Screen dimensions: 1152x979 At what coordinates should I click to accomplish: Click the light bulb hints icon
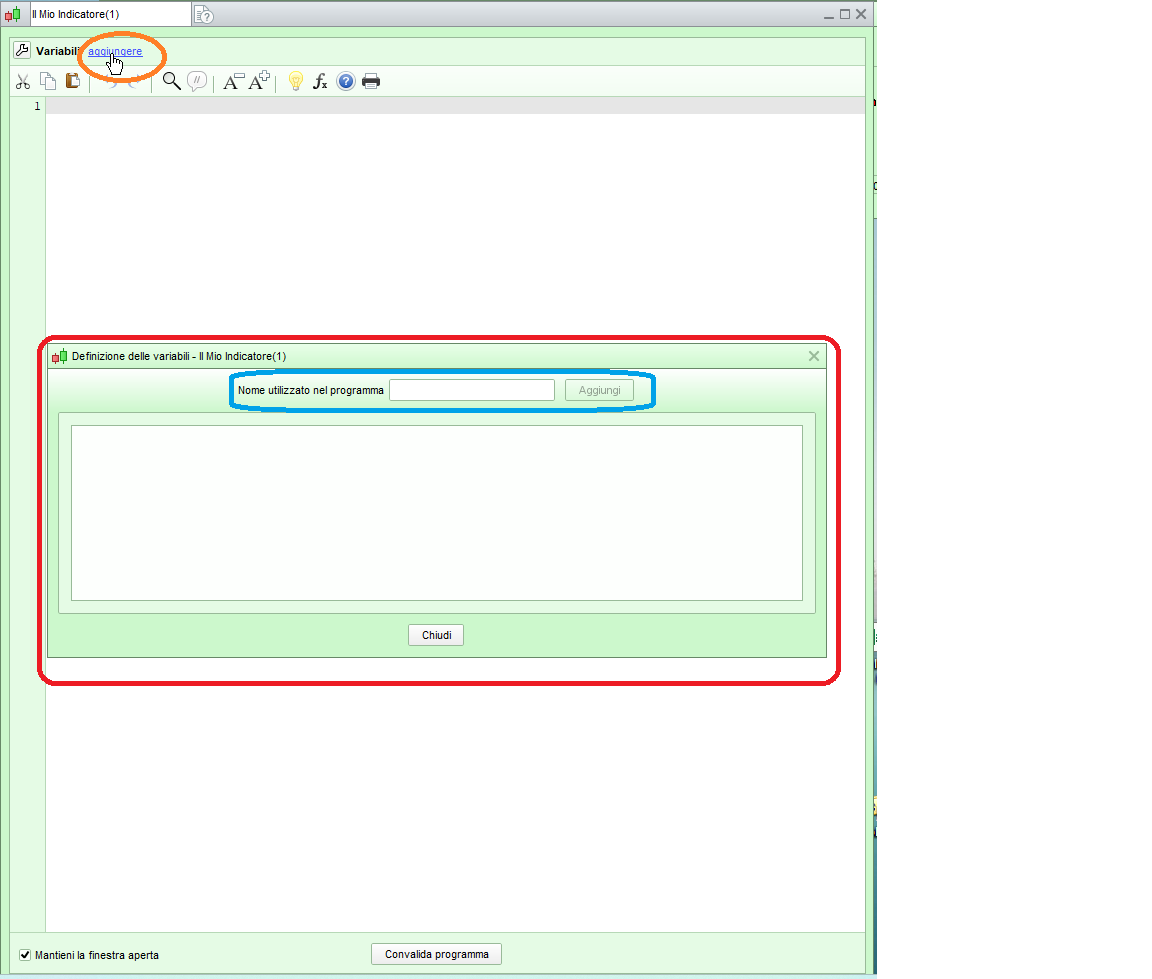pos(295,81)
